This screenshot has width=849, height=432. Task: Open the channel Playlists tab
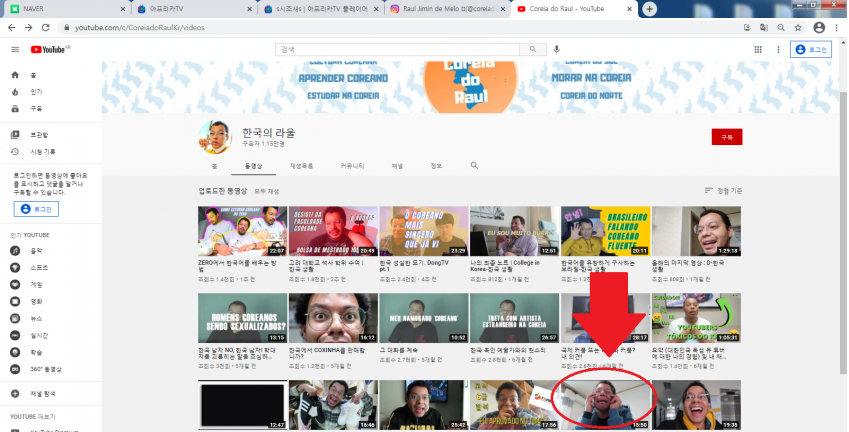click(x=302, y=166)
